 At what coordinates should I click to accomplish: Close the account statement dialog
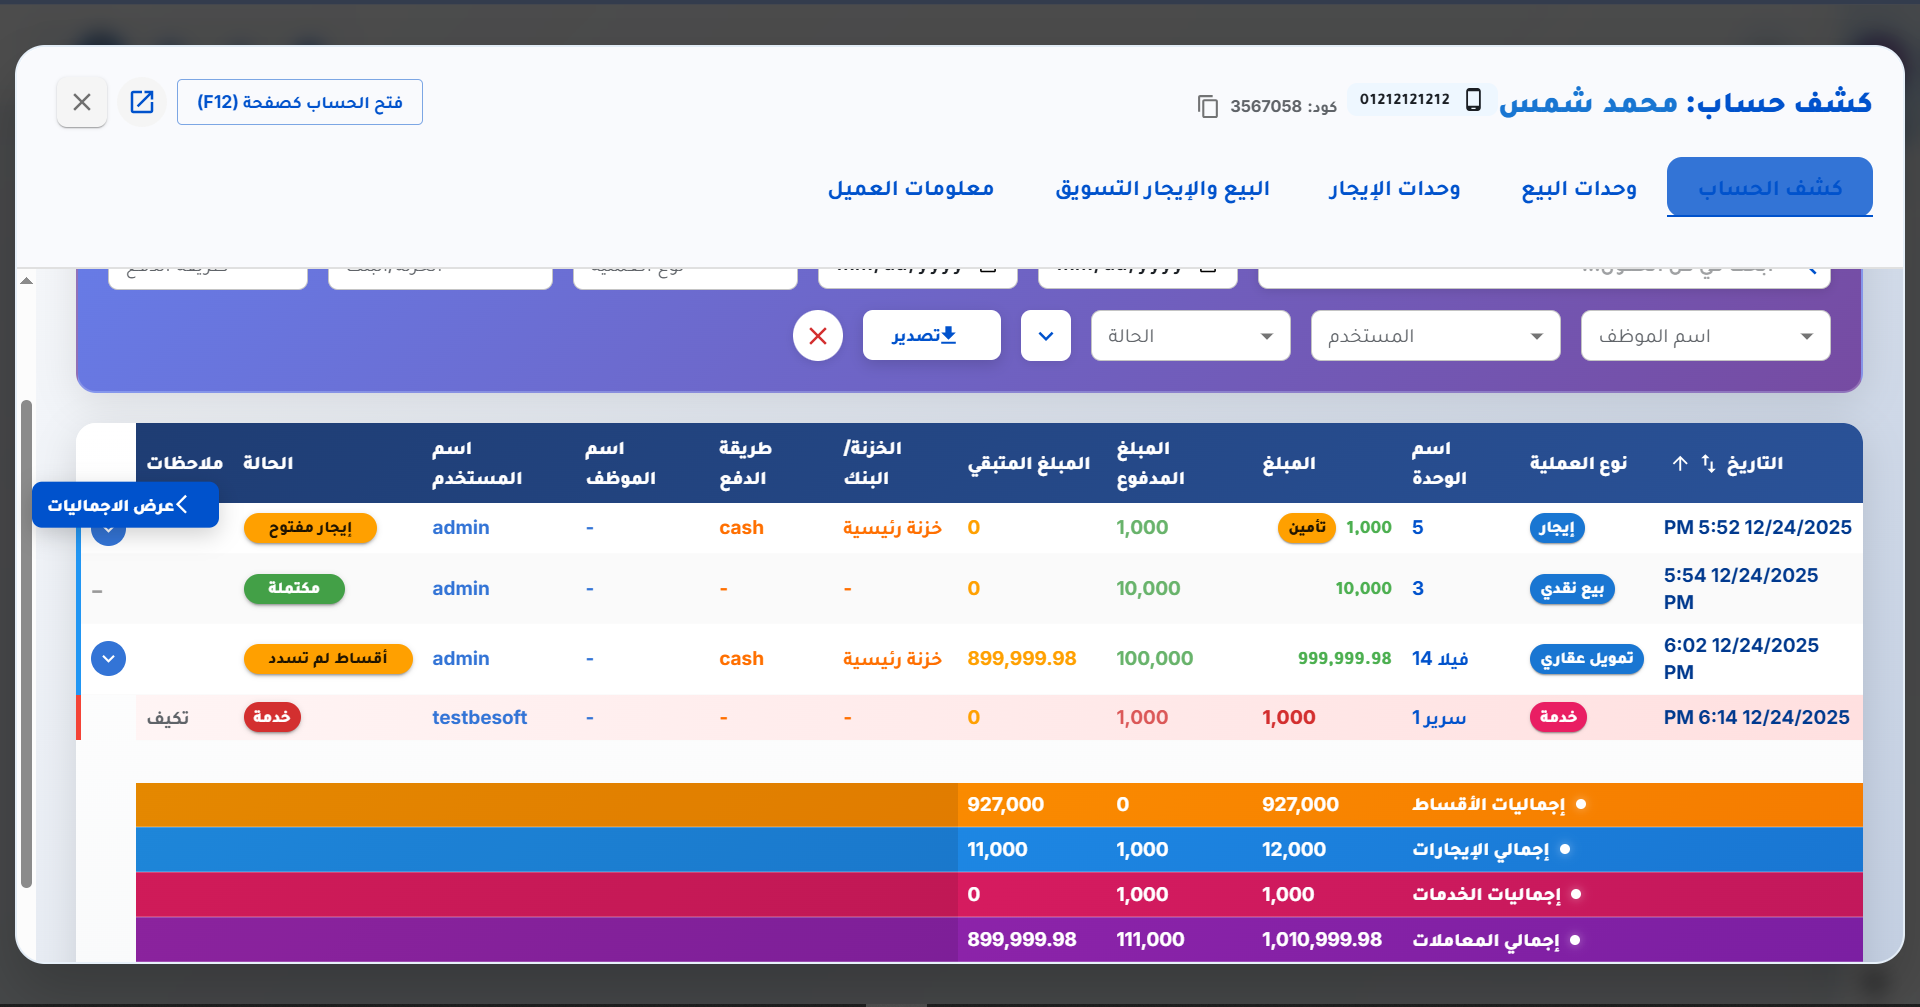click(x=82, y=102)
